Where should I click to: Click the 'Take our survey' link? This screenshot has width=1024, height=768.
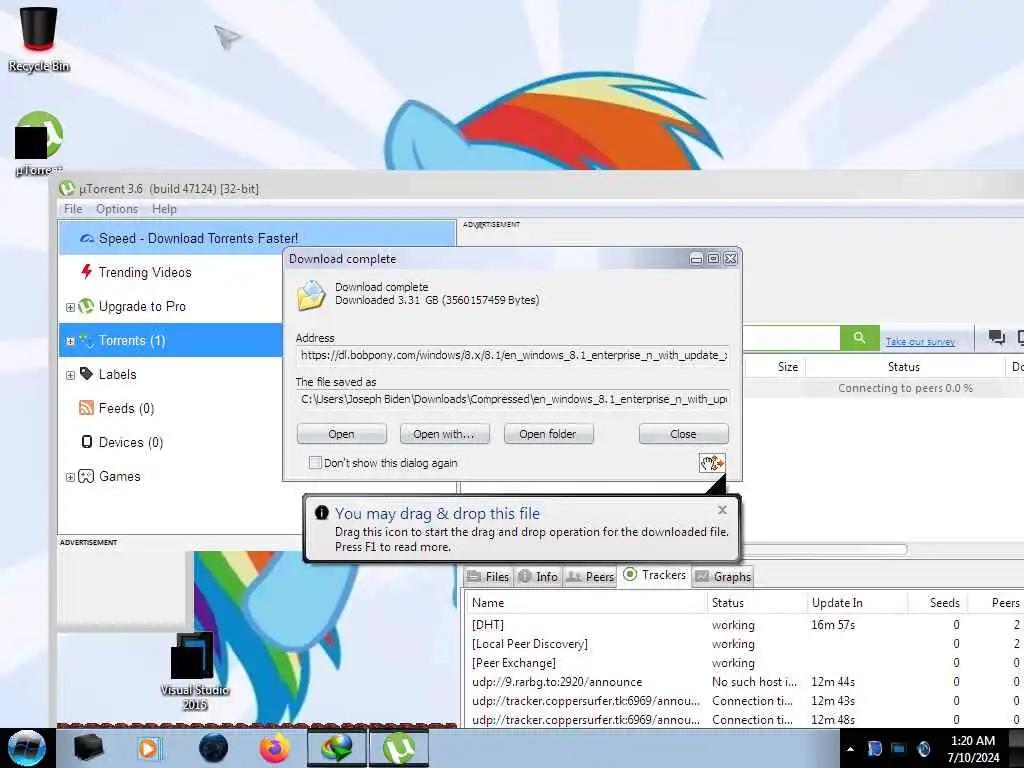coord(920,341)
